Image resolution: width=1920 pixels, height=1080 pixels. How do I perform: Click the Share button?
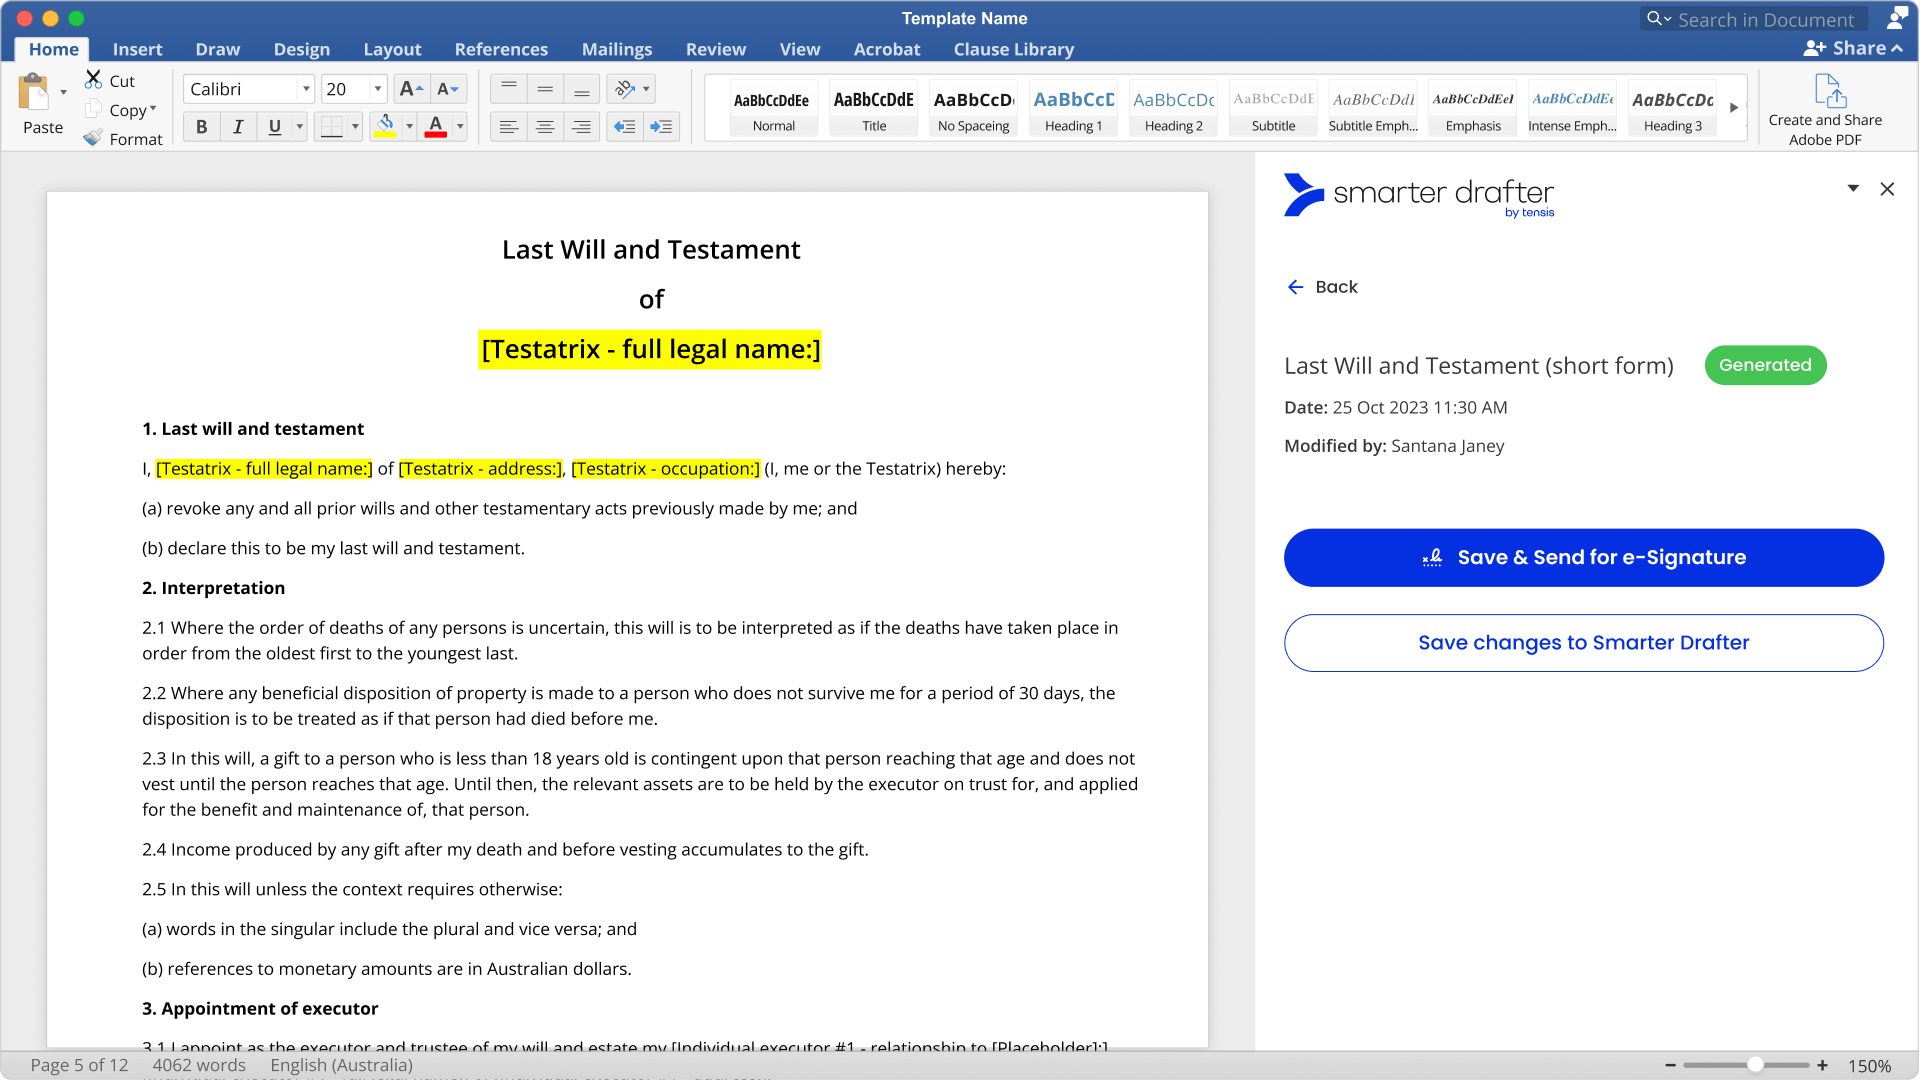(x=1853, y=48)
